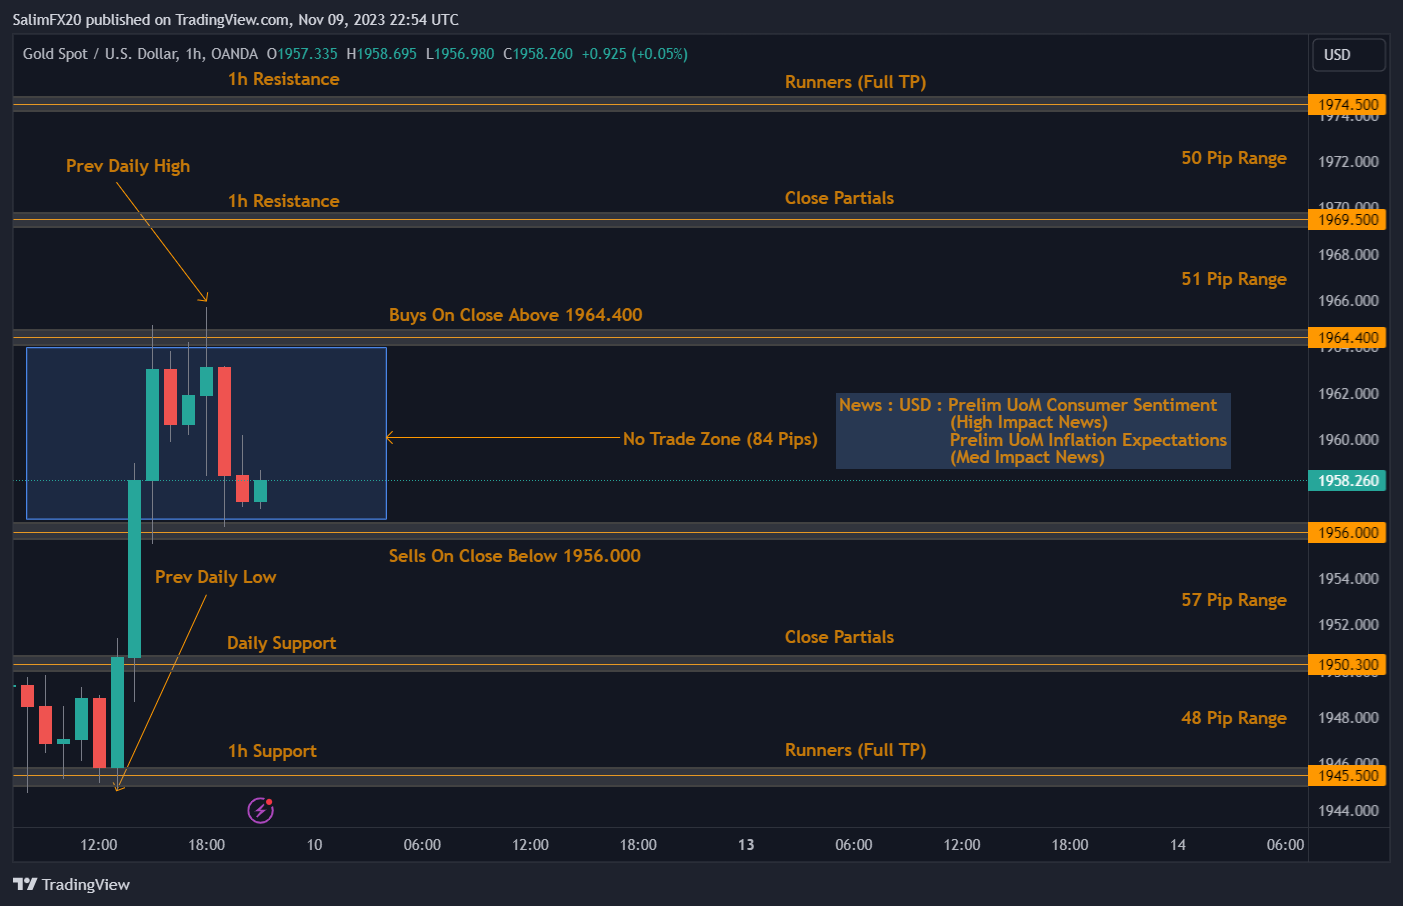Click the '10' date marker on time axis

pyautogui.click(x=314, y=845)
